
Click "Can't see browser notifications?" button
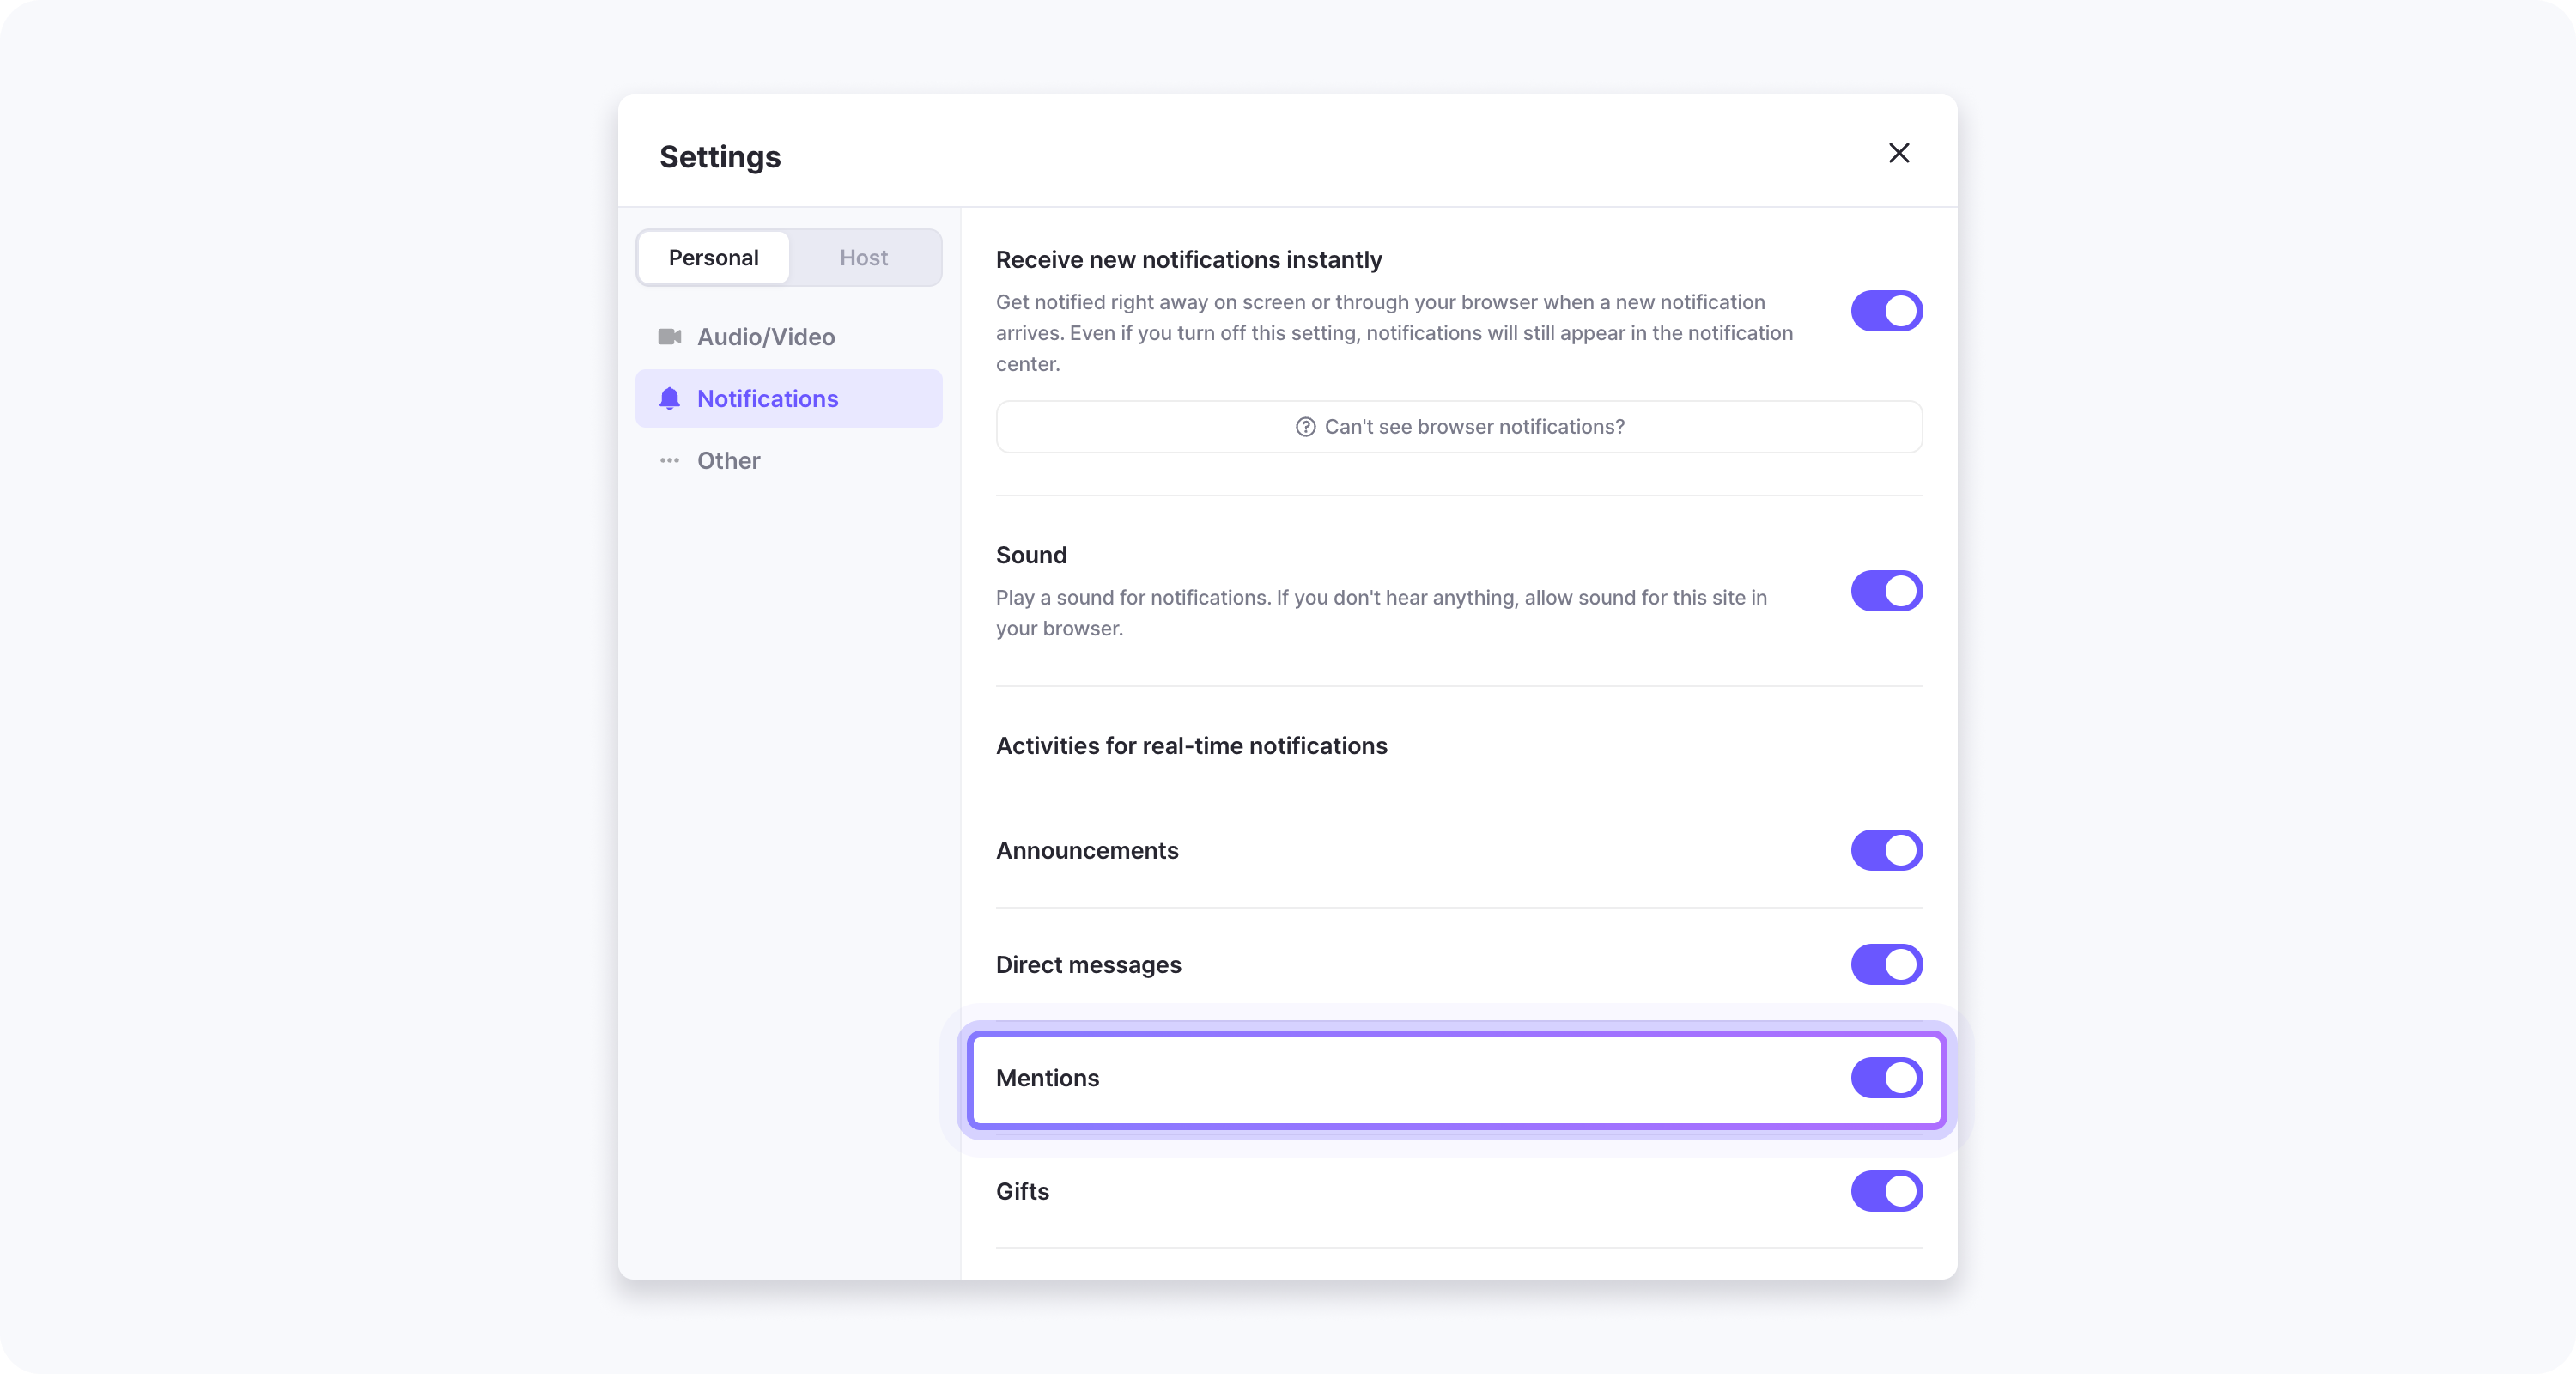pyautogui.click(x=1459, y=427)
